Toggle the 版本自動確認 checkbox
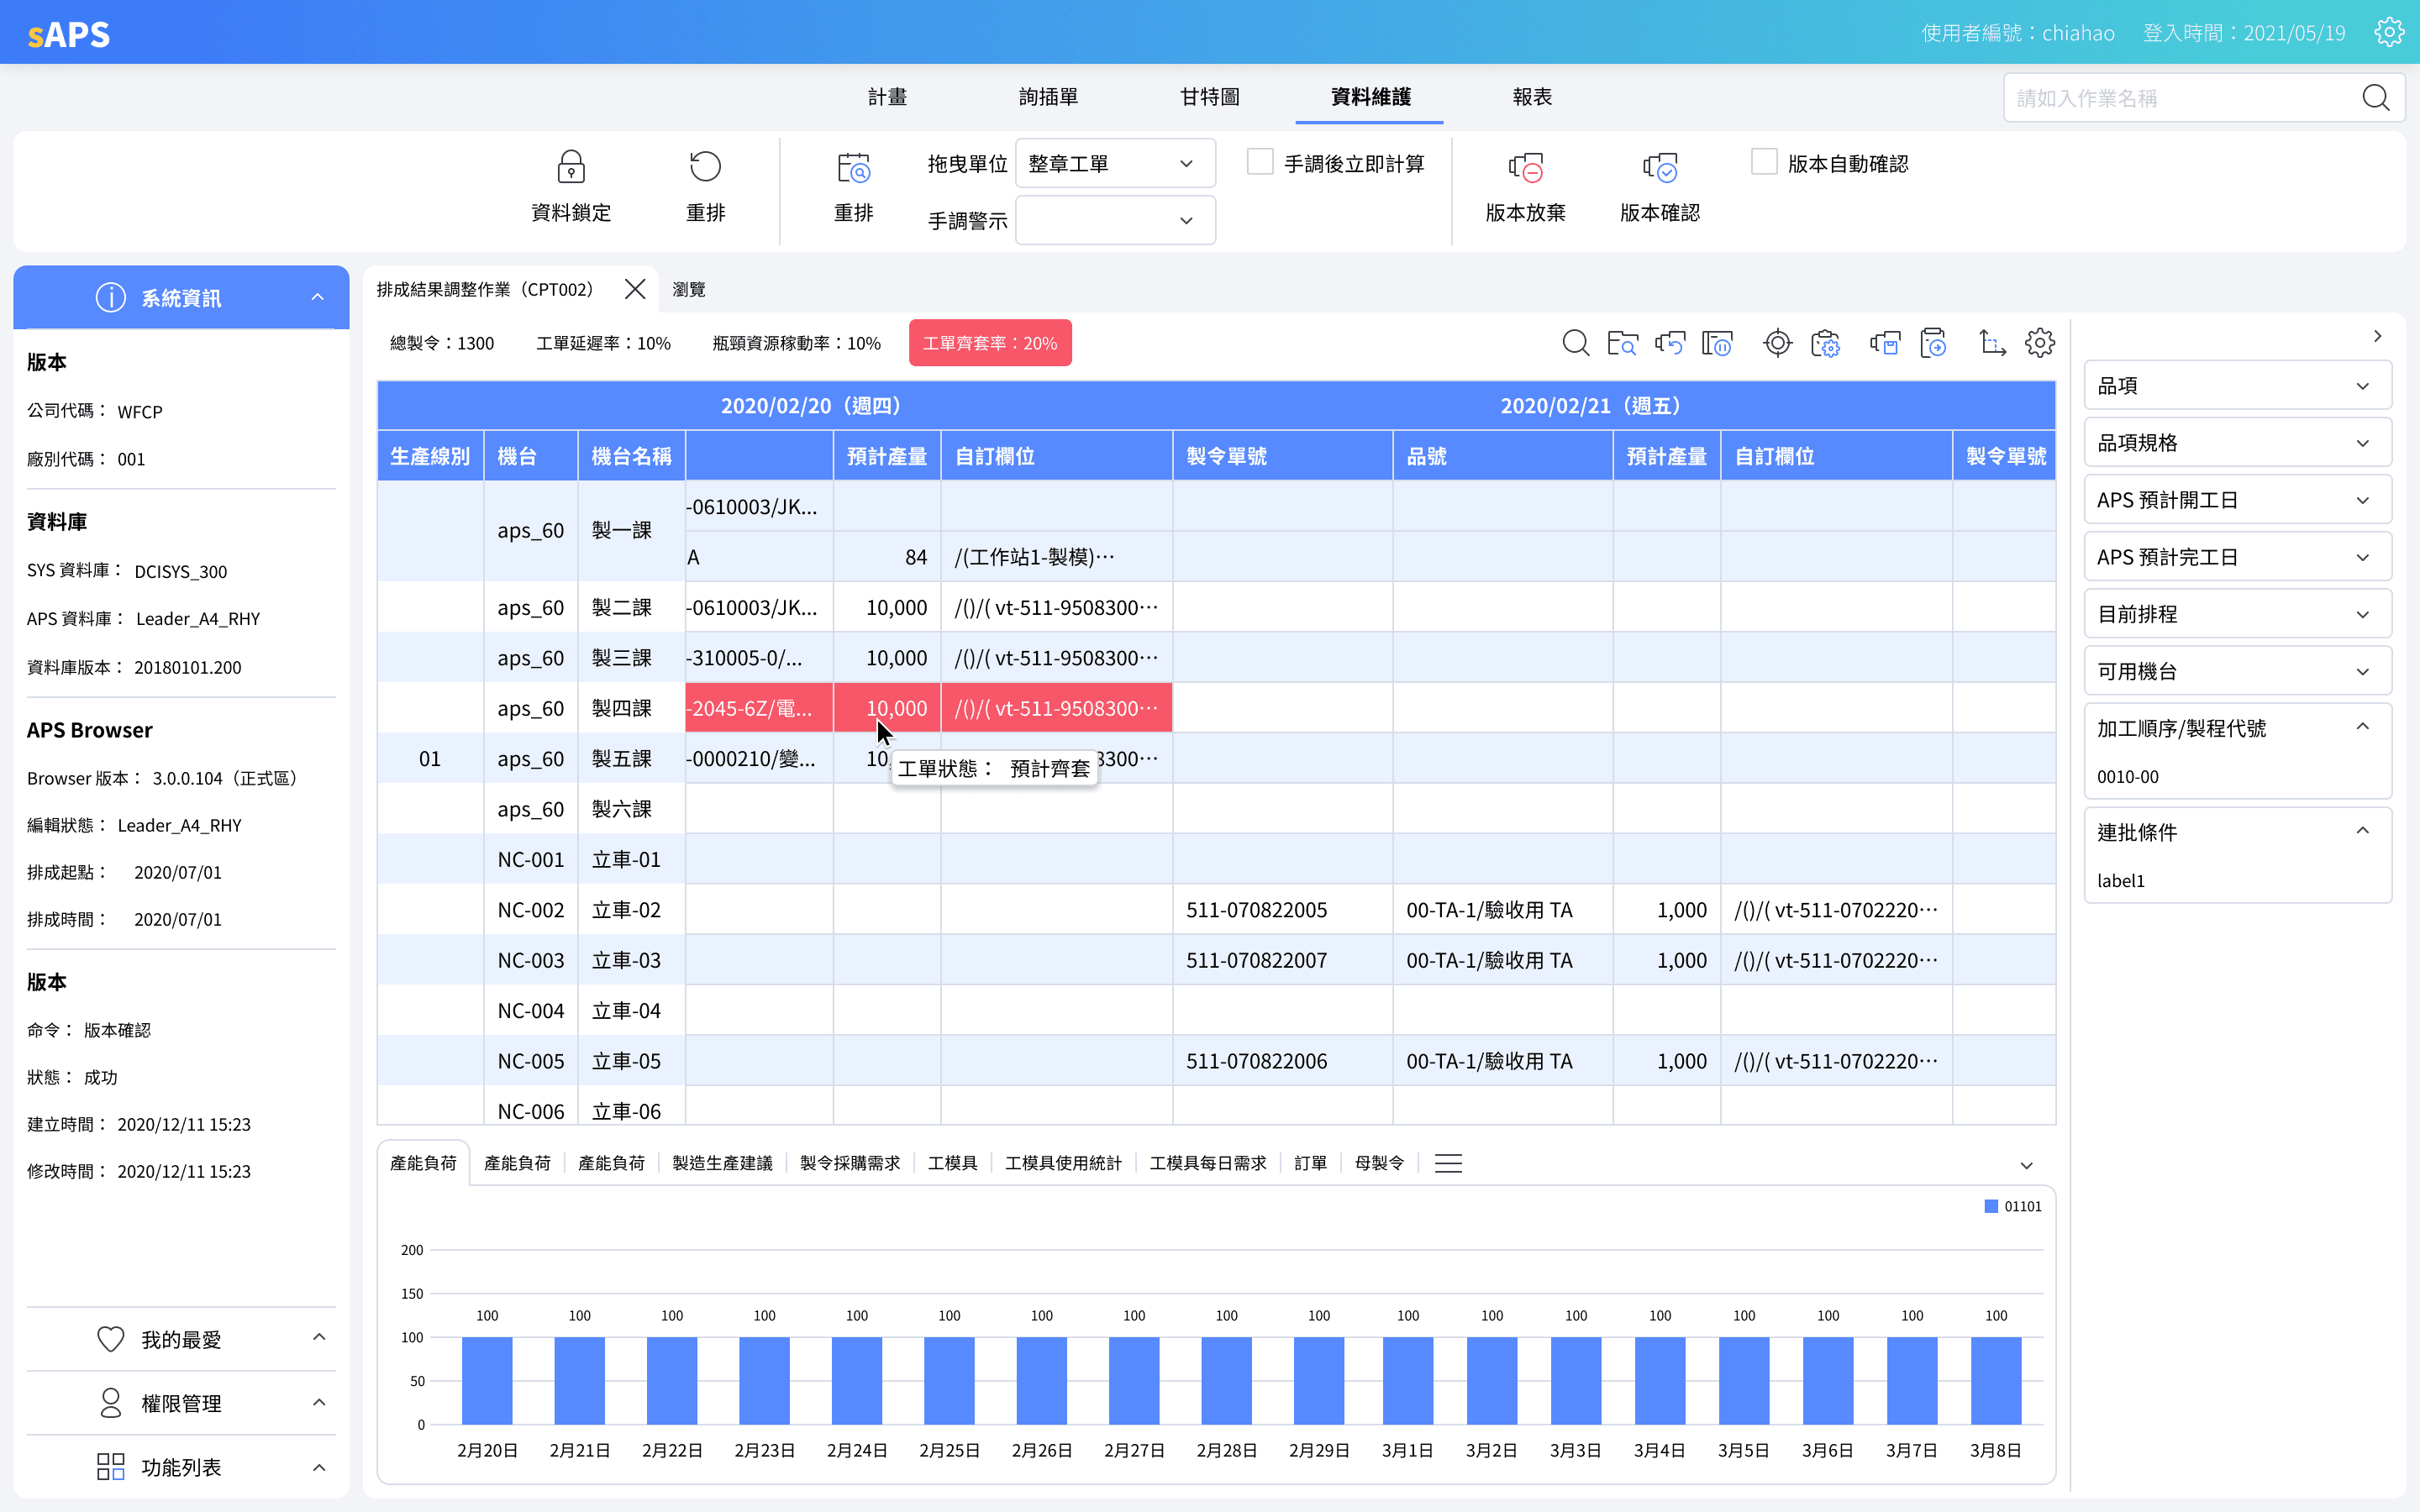 click(1764, 162)
